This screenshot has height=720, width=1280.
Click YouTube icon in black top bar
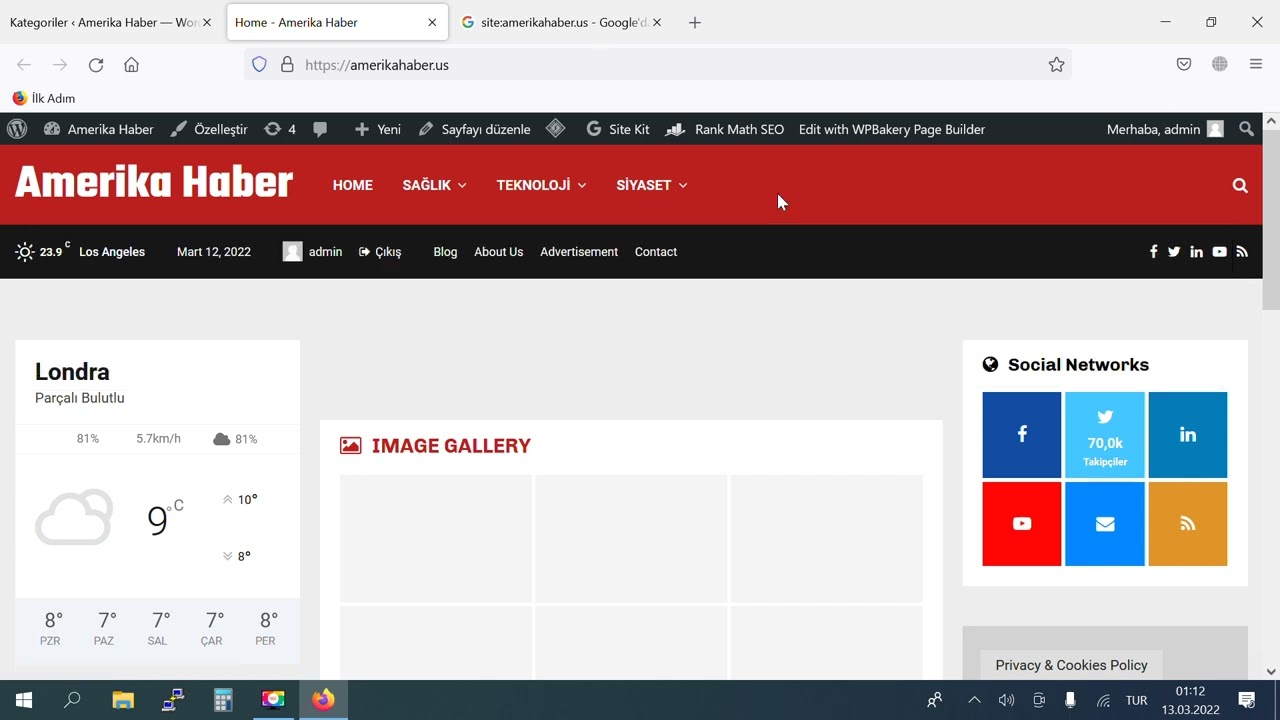click(1219, 252)
